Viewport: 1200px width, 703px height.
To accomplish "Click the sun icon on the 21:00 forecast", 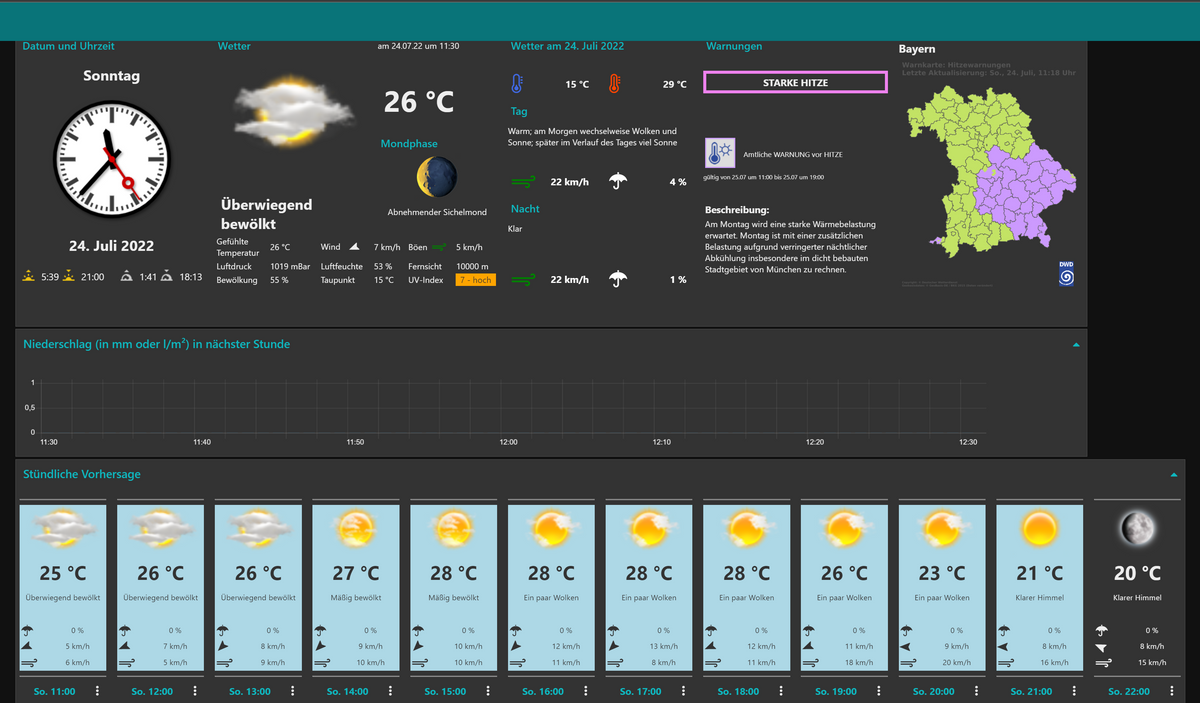I will pyautogui.click(x=1039, y=528).
